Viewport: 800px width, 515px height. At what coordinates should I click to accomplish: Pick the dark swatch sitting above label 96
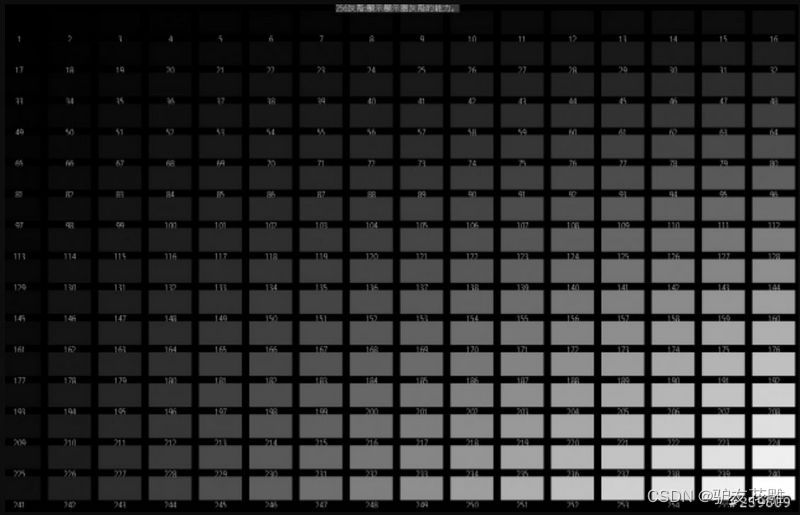pyautogui.click(x=773, y=178)
